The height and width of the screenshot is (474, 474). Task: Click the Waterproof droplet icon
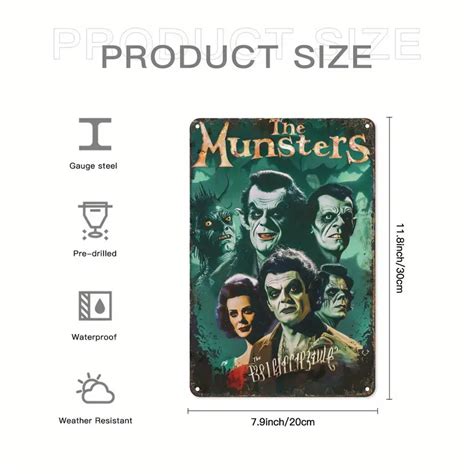click(x=95, y=306)
